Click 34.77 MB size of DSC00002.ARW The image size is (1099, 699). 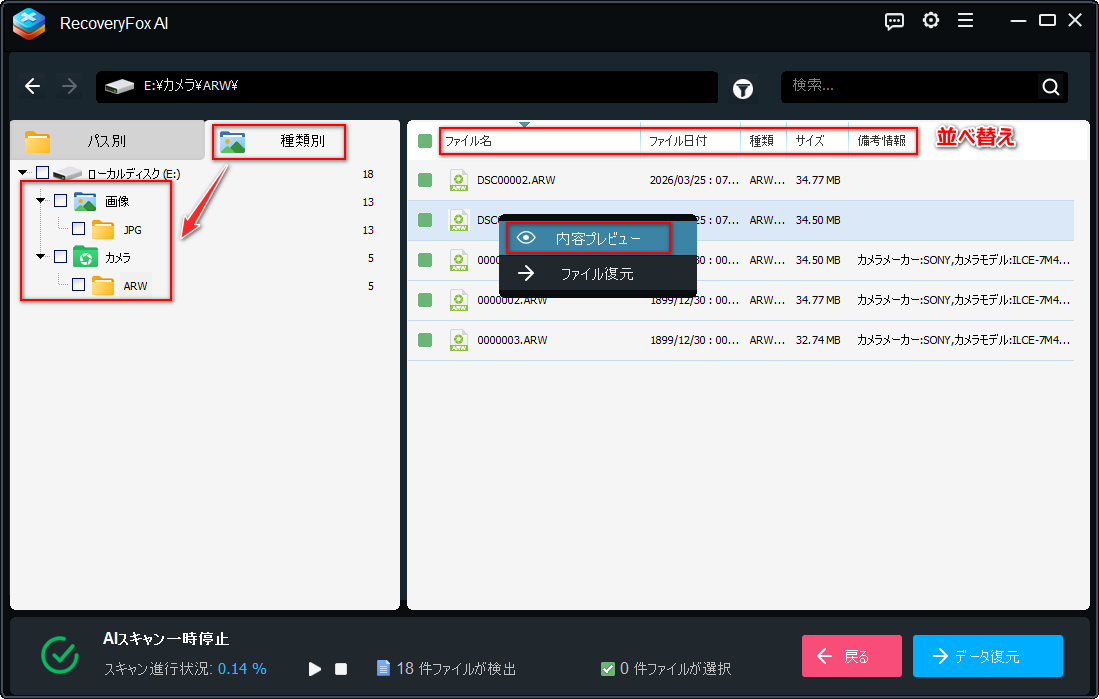pyautogui.click(x=818, y=180)
